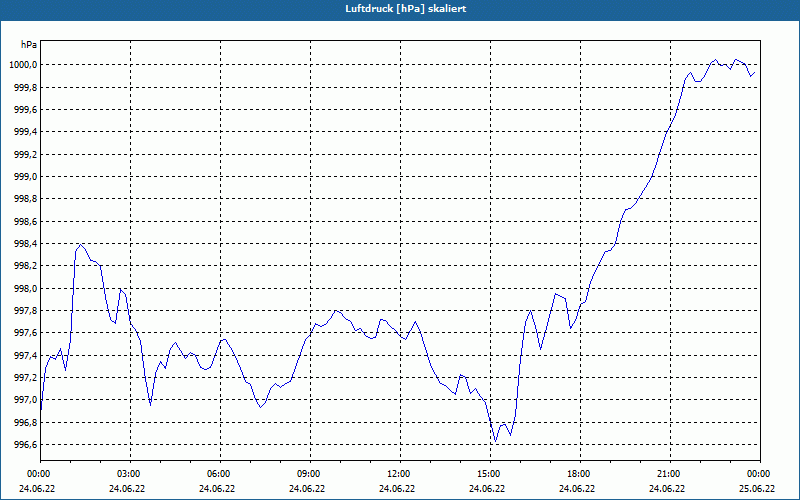This screenshot has width=800, height=500.
Task: Click the 997,0 y-axis value
Action: click(26, 400)
